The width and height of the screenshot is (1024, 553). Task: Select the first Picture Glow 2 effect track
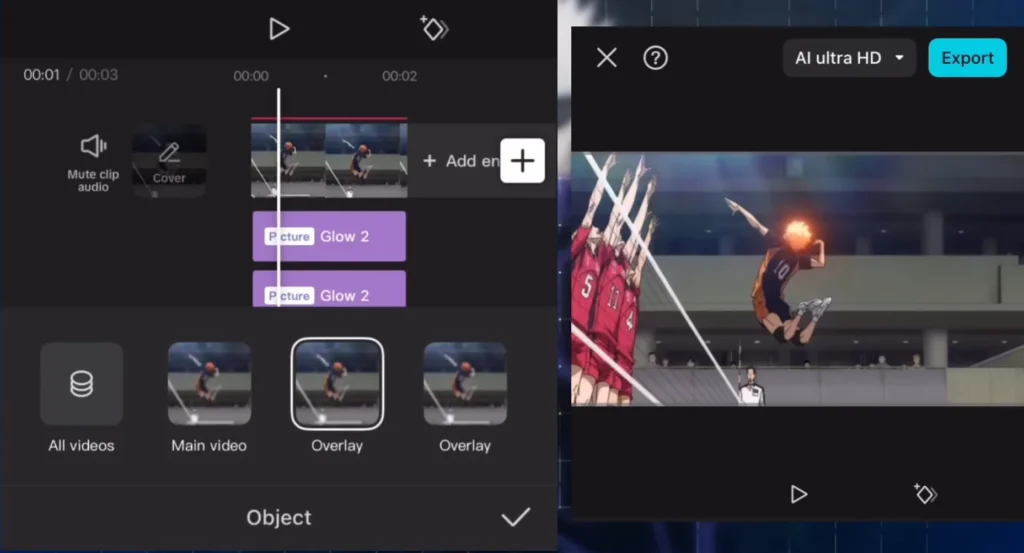click(x=329, y=236)
